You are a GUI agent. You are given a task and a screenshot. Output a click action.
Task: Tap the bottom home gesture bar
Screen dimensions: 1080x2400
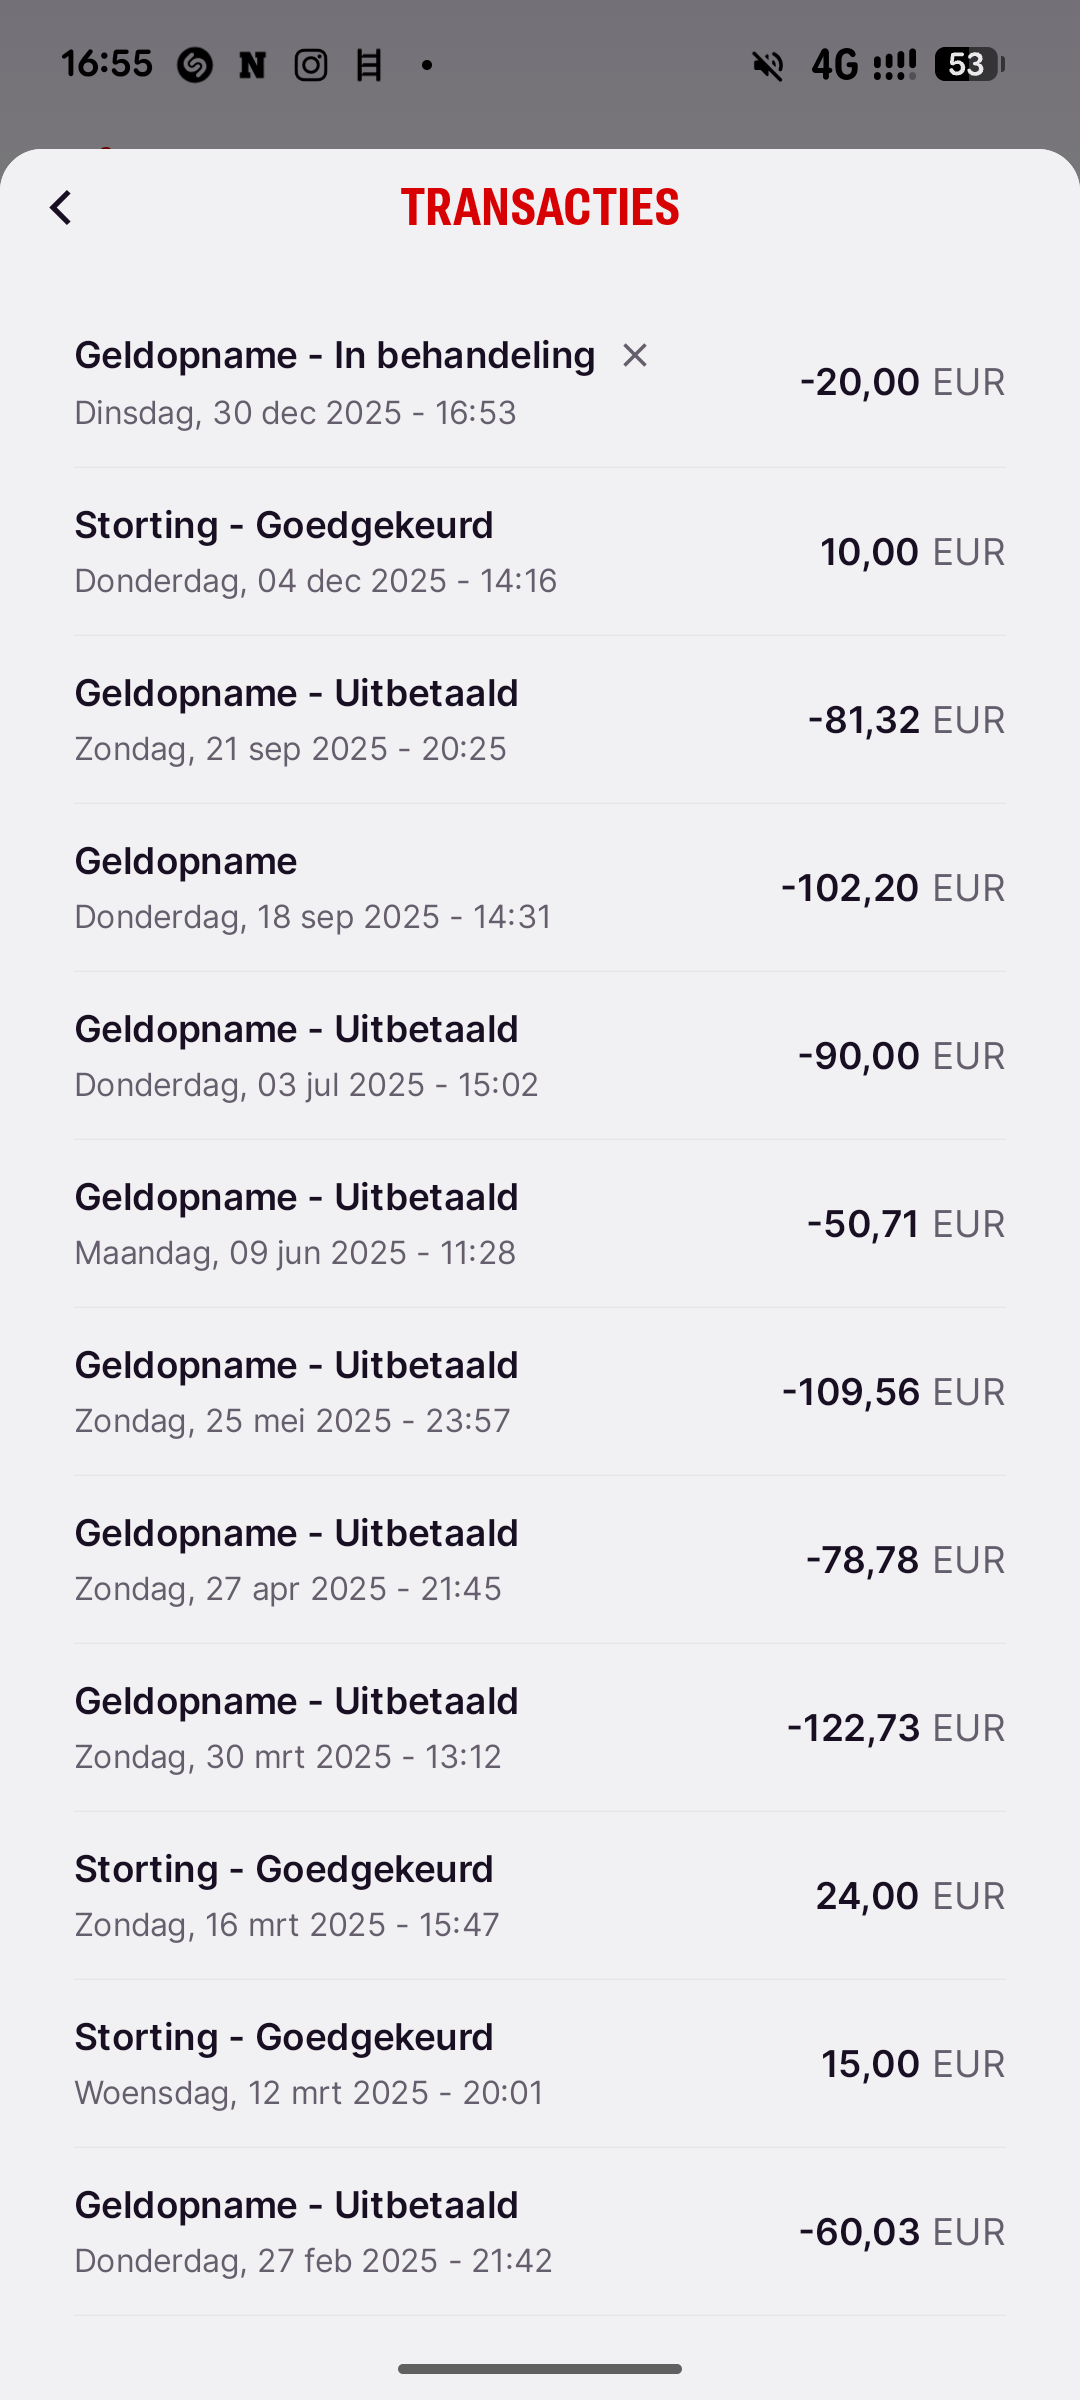540,2369
